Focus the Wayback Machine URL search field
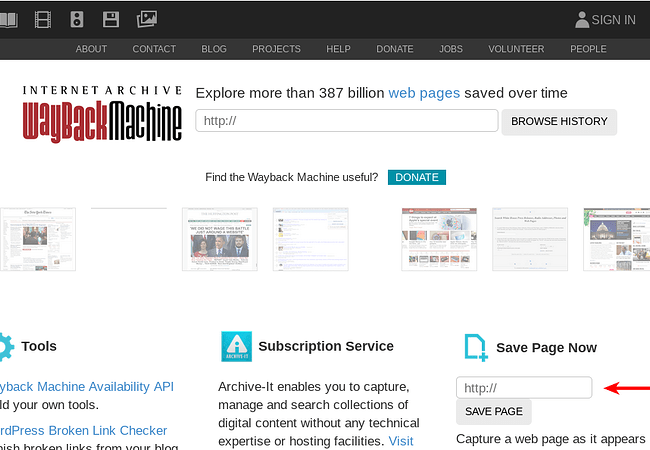Image resolution: width=650 pixels, height=450 pixels. (x=347, y=121)
